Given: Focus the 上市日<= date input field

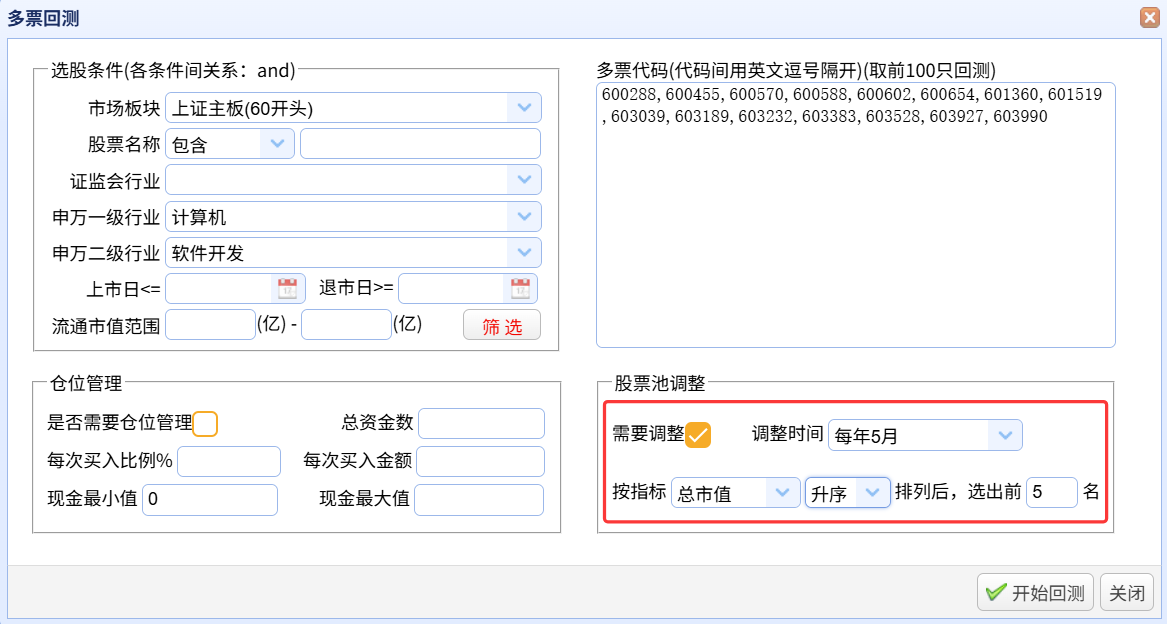Looking at the screenshot, I should pos(220,289).
